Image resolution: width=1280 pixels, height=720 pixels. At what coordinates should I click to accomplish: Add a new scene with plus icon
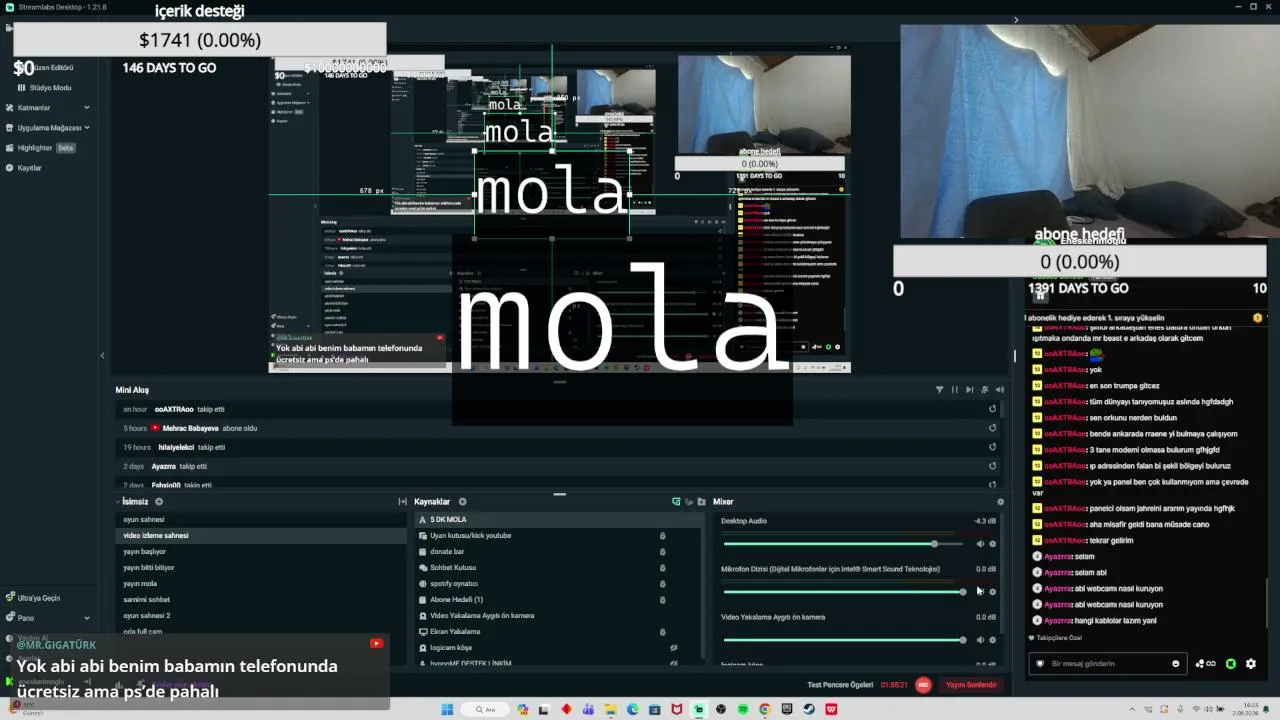(159, 502)
